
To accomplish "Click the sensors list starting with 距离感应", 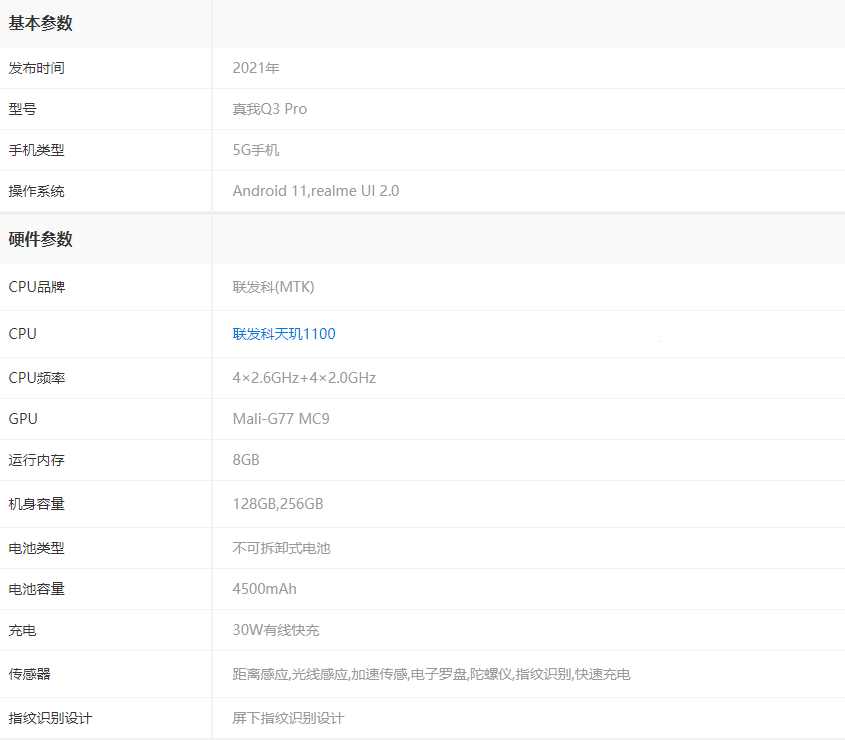I will tap(431, 674).
